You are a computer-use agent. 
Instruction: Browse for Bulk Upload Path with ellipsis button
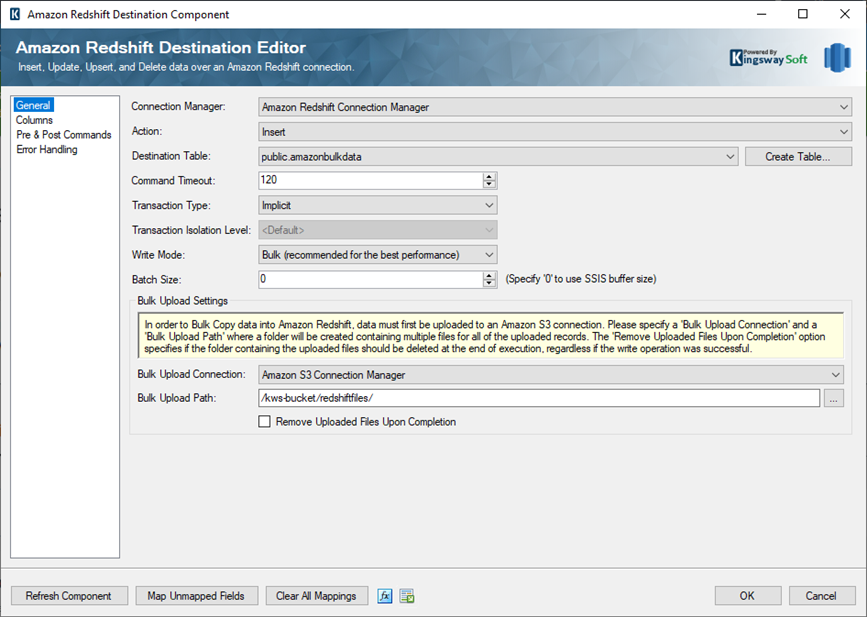click(x=834, y=398)
